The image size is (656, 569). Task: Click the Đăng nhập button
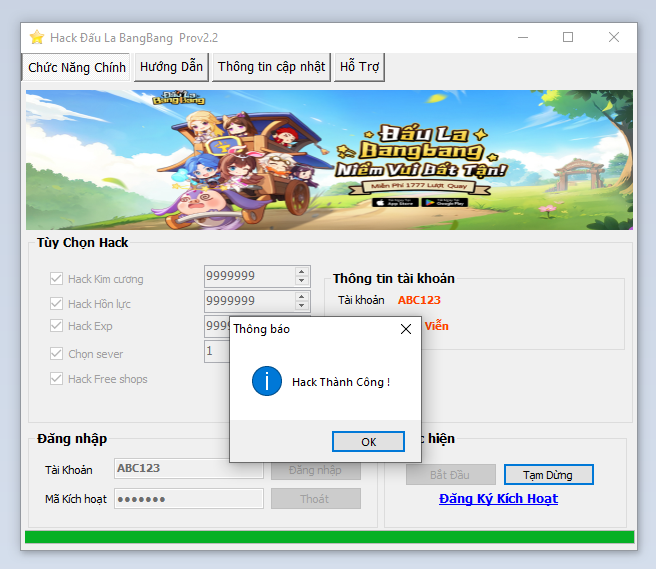tap(316, 471)
